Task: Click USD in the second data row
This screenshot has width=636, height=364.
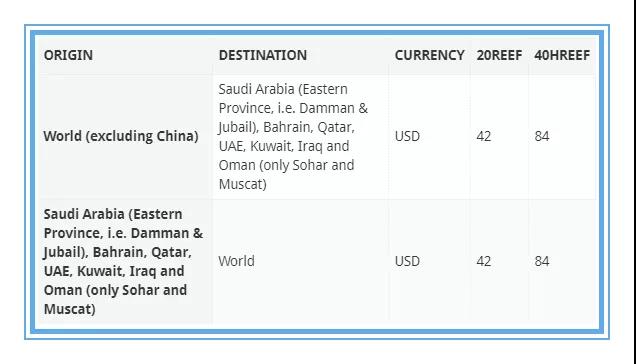Action: click(407, 261)
